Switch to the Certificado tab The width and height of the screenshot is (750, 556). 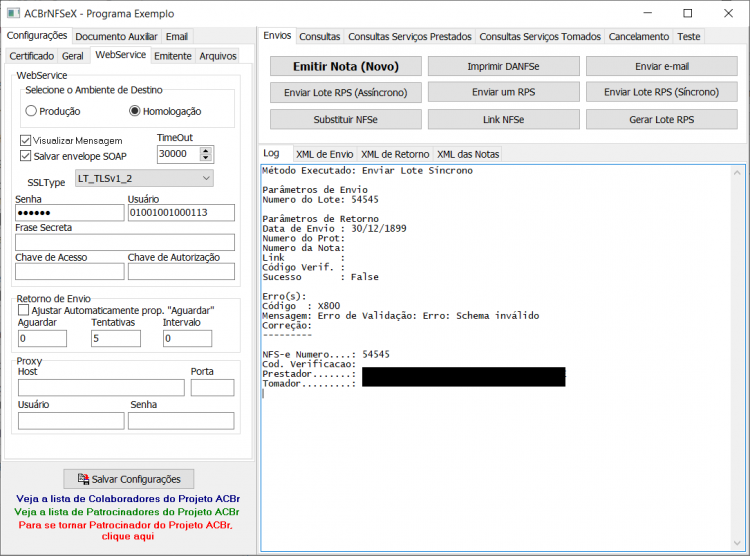[x=32, y=56]
